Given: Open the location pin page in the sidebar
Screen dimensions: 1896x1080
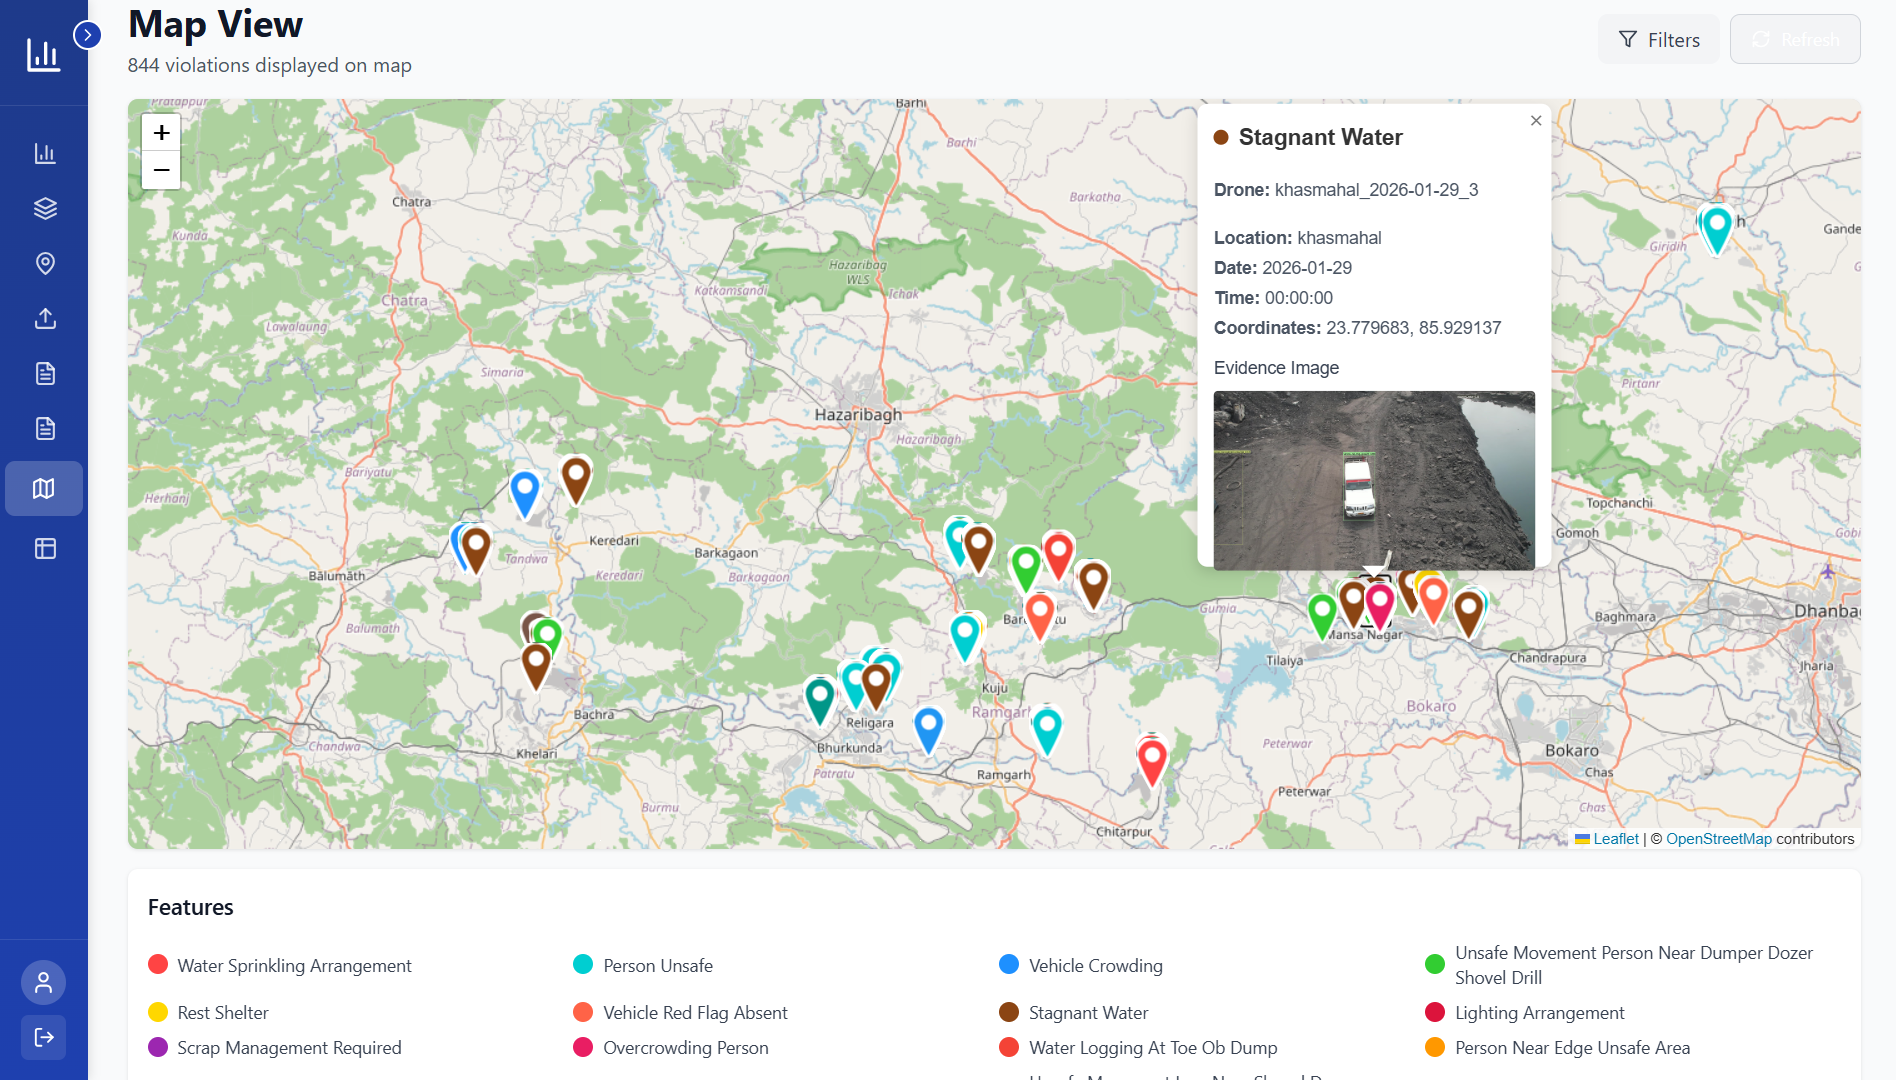Looking at the screenshot, I should pyautogui.click(x=45, y=263).
